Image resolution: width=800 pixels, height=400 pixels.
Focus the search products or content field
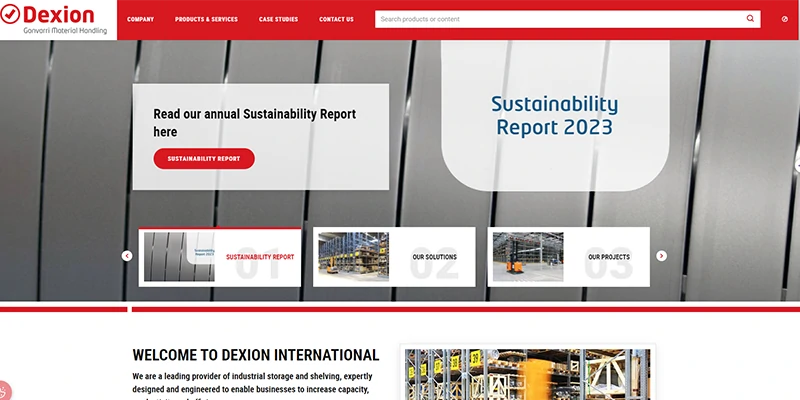pos(560,19)
